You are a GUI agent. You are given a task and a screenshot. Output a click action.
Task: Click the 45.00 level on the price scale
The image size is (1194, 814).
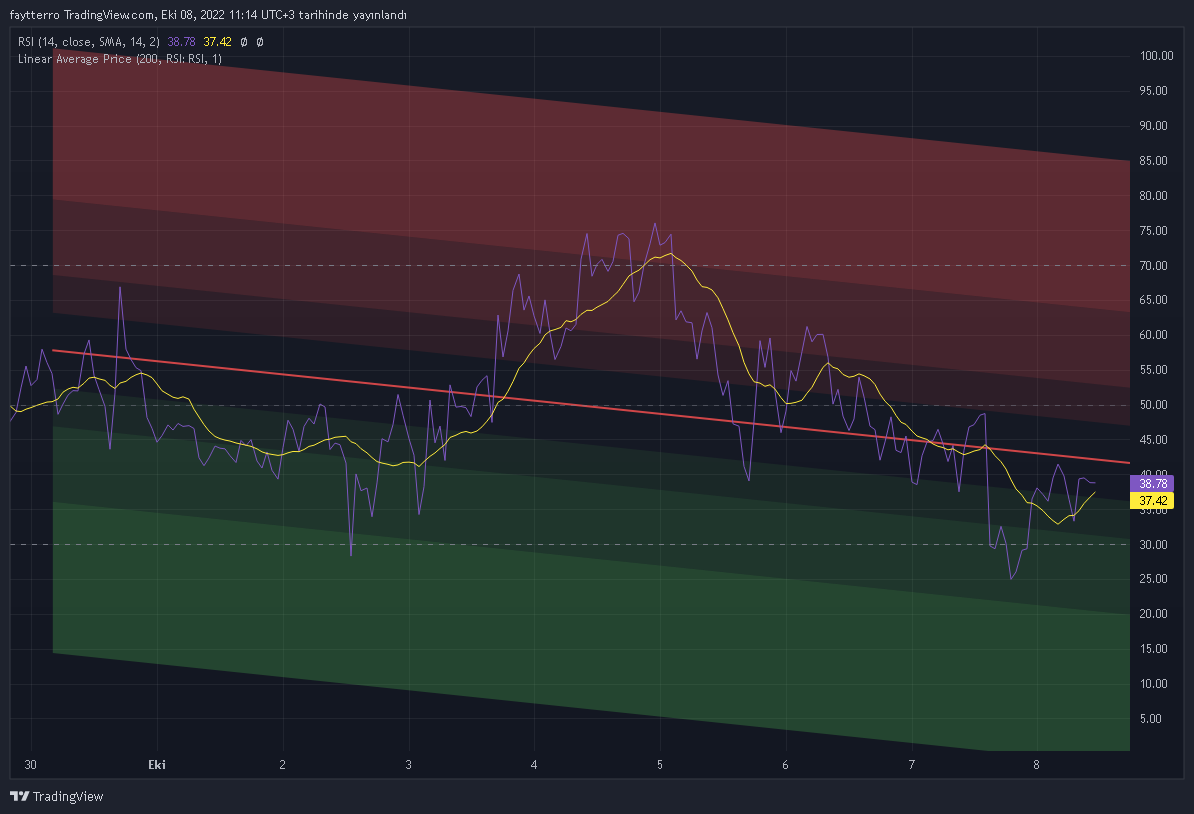coord(1153,440)
